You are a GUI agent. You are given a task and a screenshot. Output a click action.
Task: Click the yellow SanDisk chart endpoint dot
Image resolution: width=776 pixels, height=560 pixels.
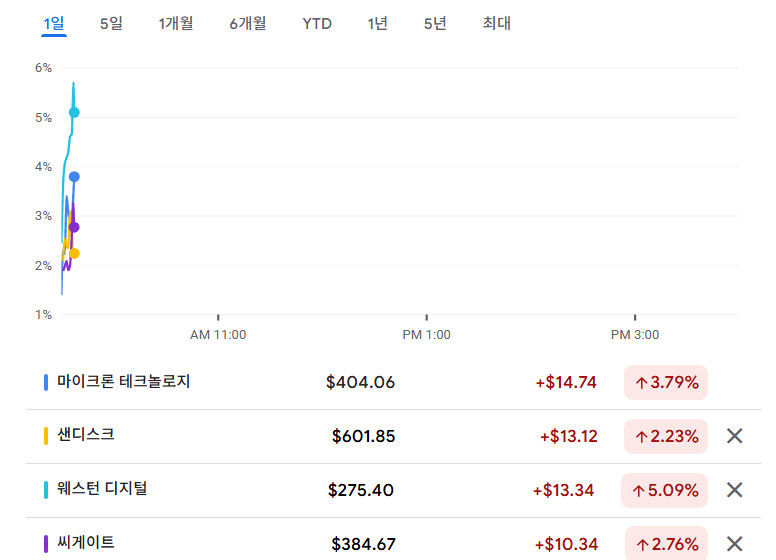(74, 253)
